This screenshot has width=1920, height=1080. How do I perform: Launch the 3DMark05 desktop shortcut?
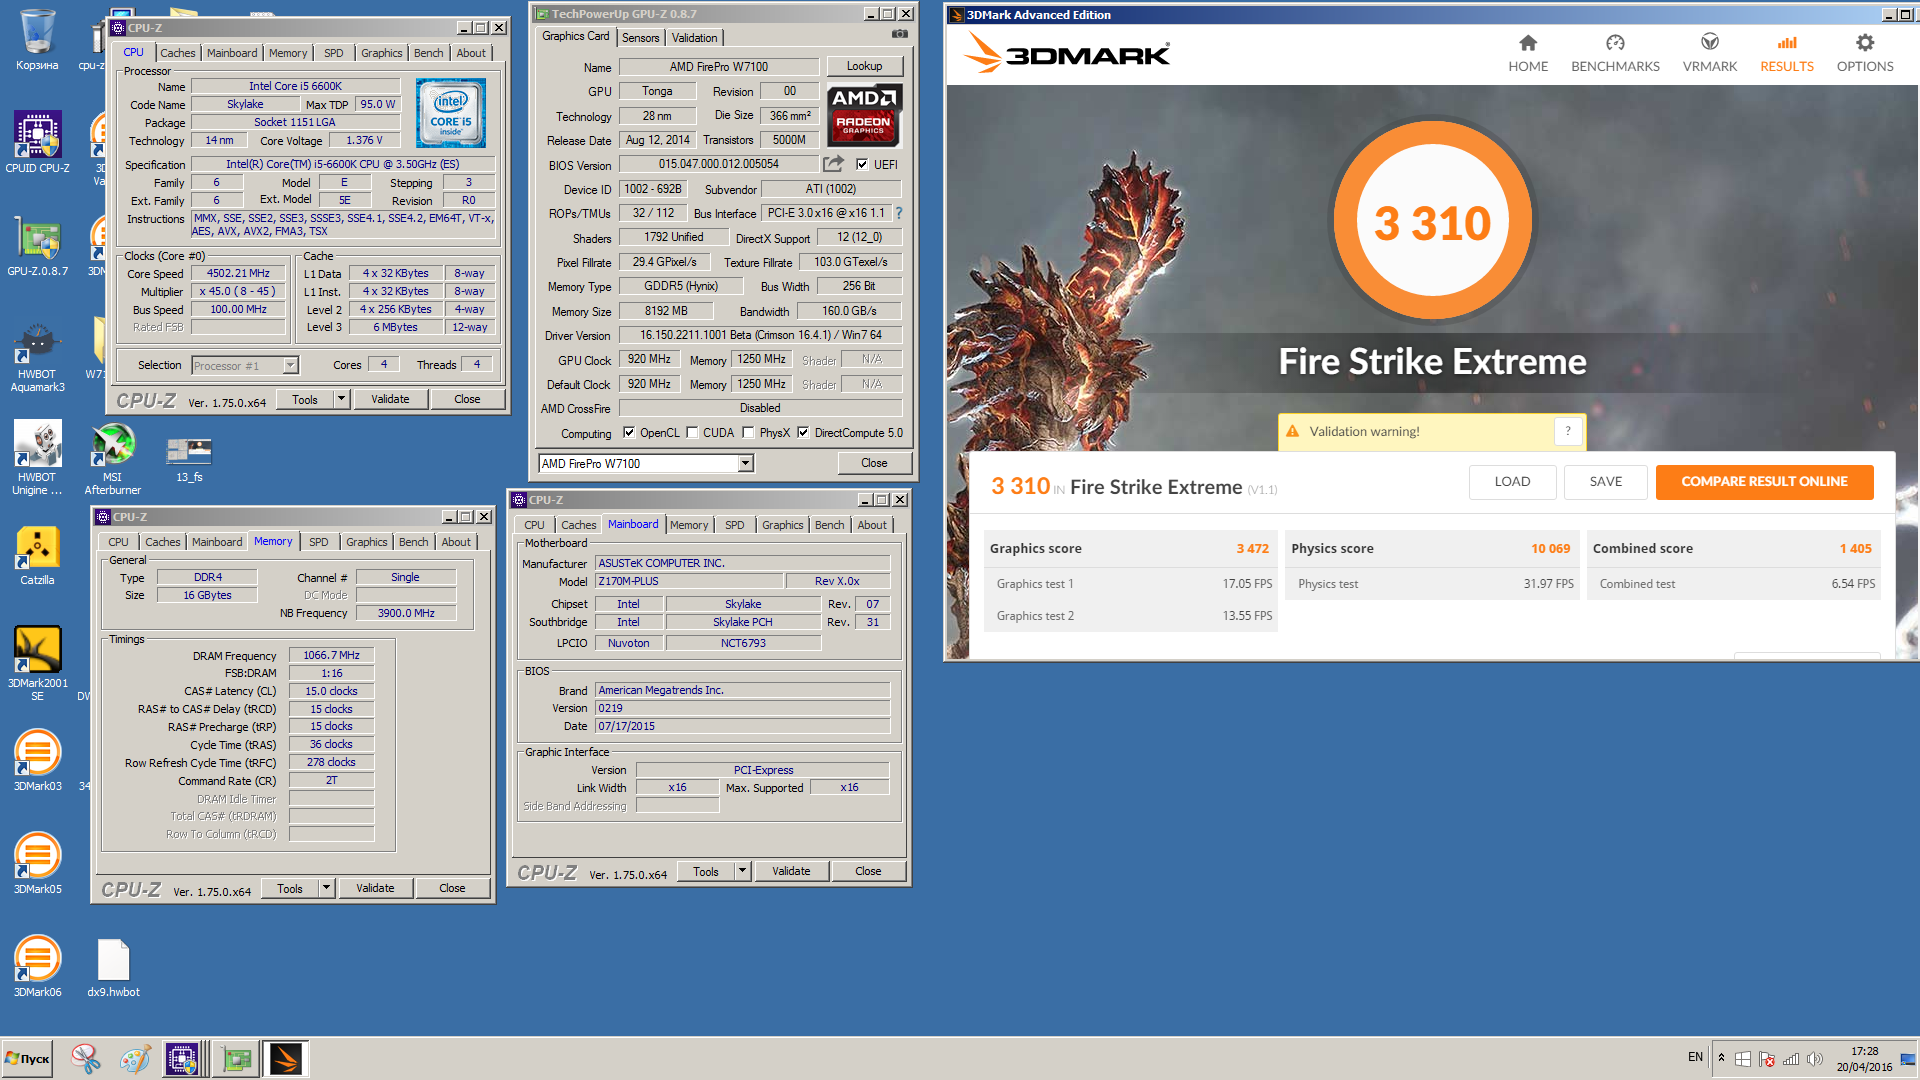[37, 863]
